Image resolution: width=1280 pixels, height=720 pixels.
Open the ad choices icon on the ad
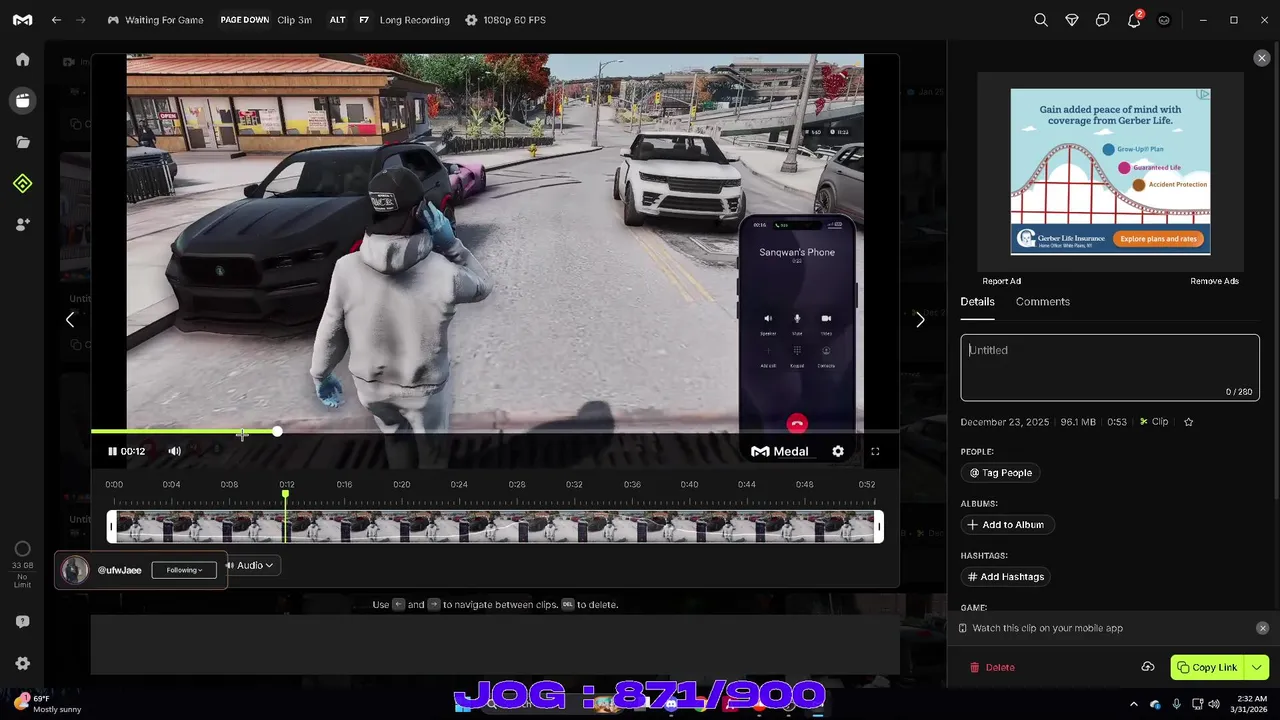click(x=1204, y=94)
